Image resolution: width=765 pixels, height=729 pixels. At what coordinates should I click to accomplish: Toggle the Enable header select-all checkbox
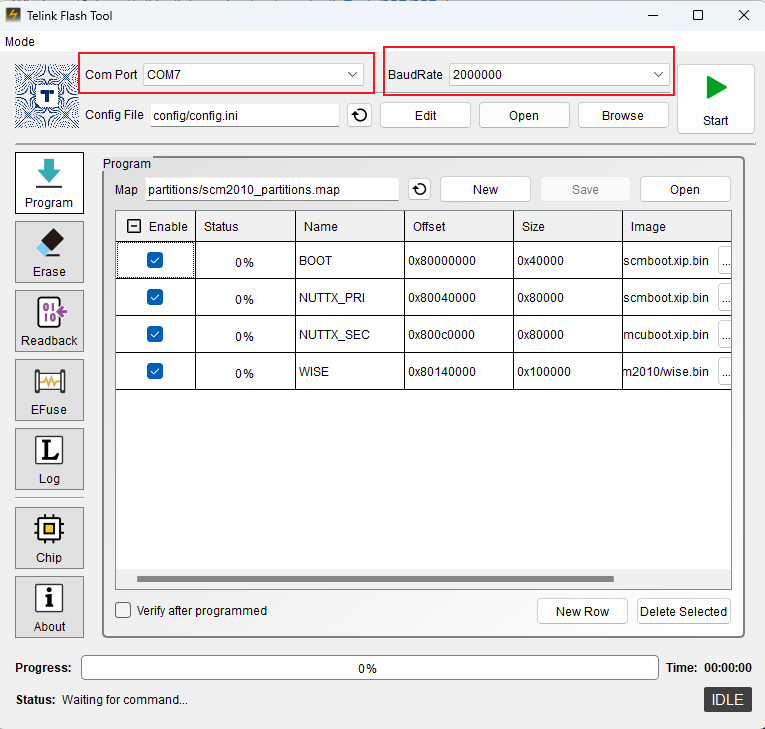pos(134,226)
